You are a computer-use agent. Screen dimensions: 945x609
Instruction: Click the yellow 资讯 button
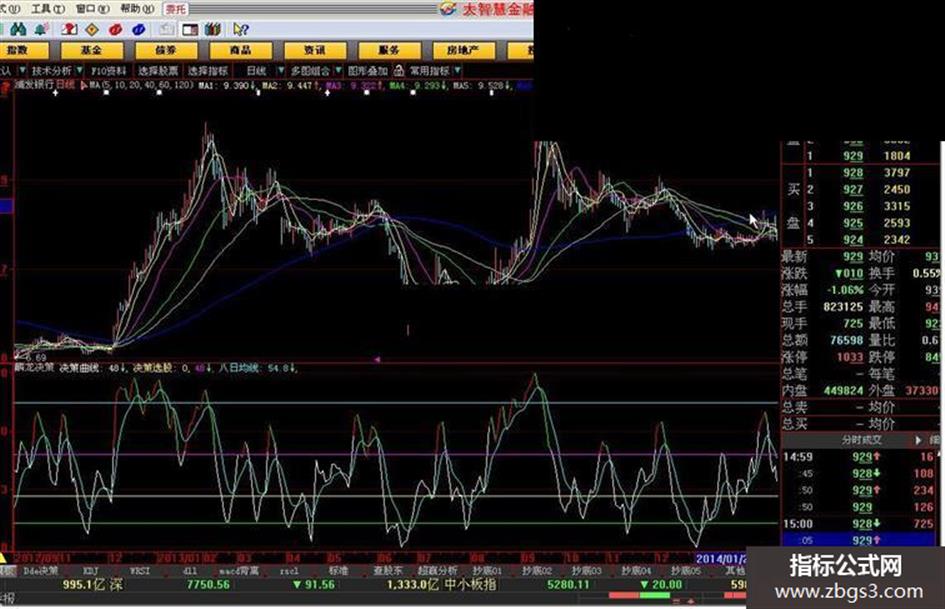point(315,51)
